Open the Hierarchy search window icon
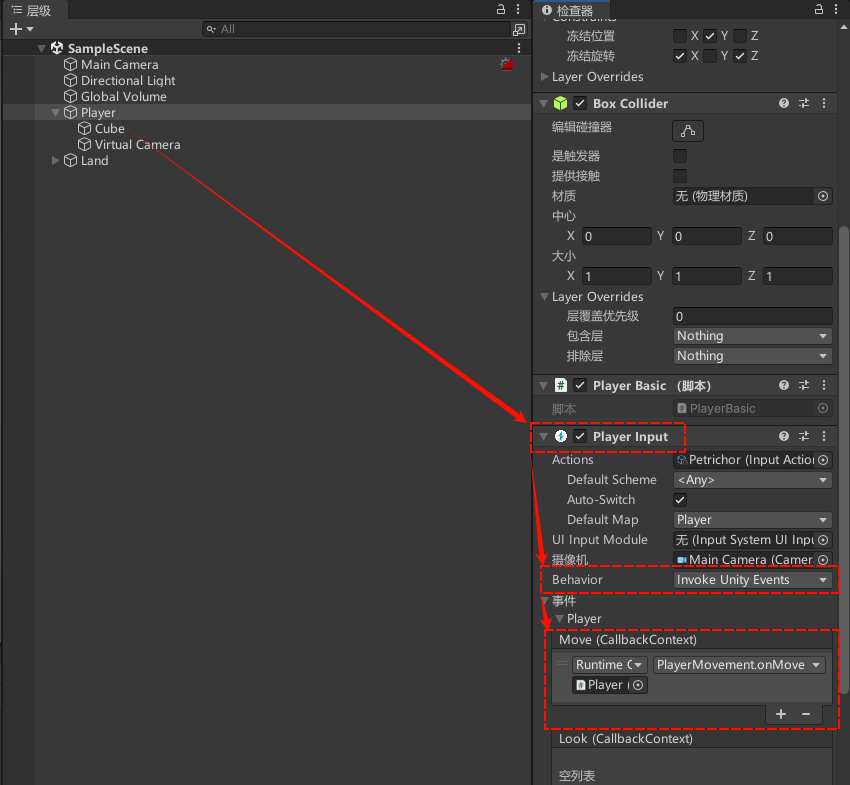This screenshot has height=785, width=850. click(519, 29)
